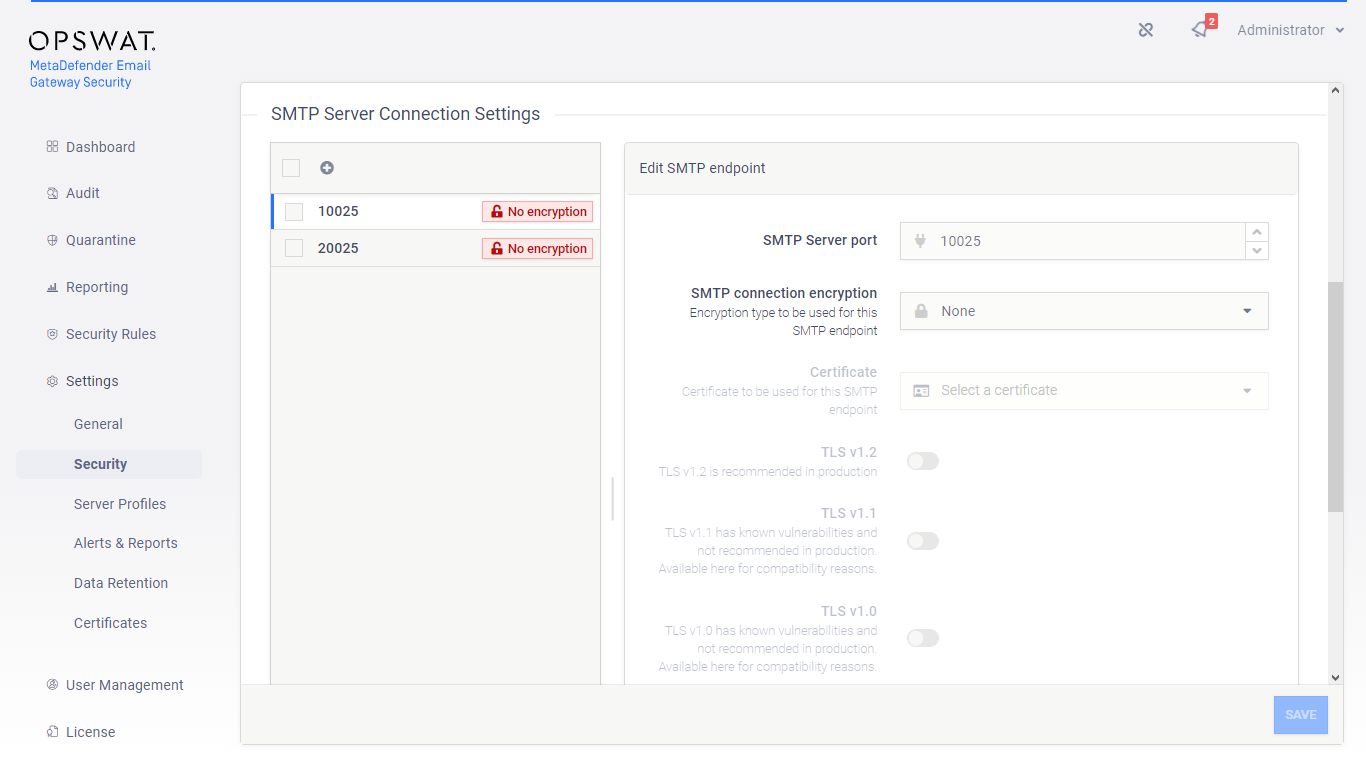Click ID card icon in certificate dropdown
The image size is (1366, 768).
pyautogui.click(x=921, y=391)
